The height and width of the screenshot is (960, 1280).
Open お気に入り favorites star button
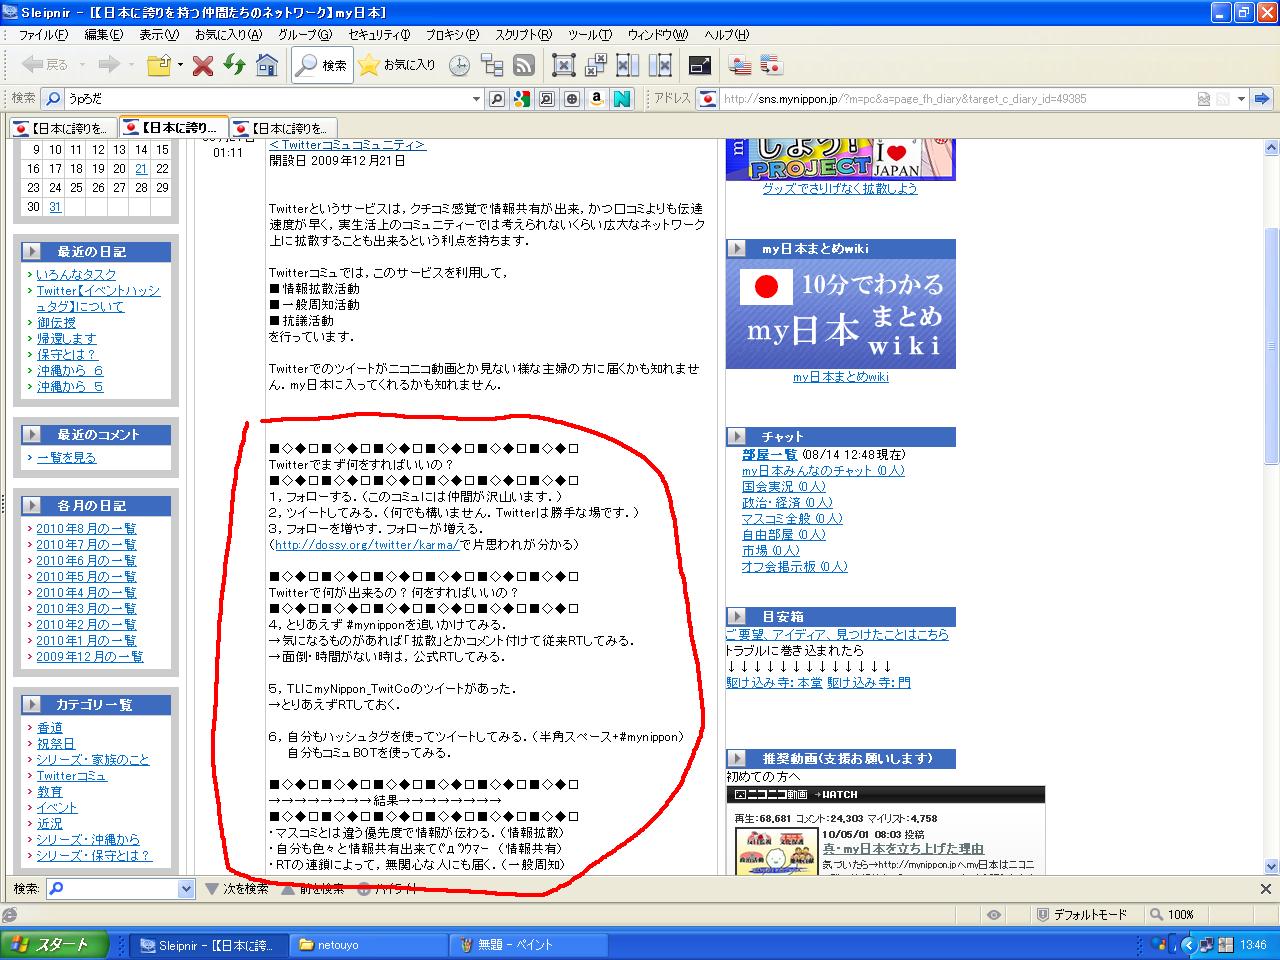pyautogui.click(x=397, y=65)
